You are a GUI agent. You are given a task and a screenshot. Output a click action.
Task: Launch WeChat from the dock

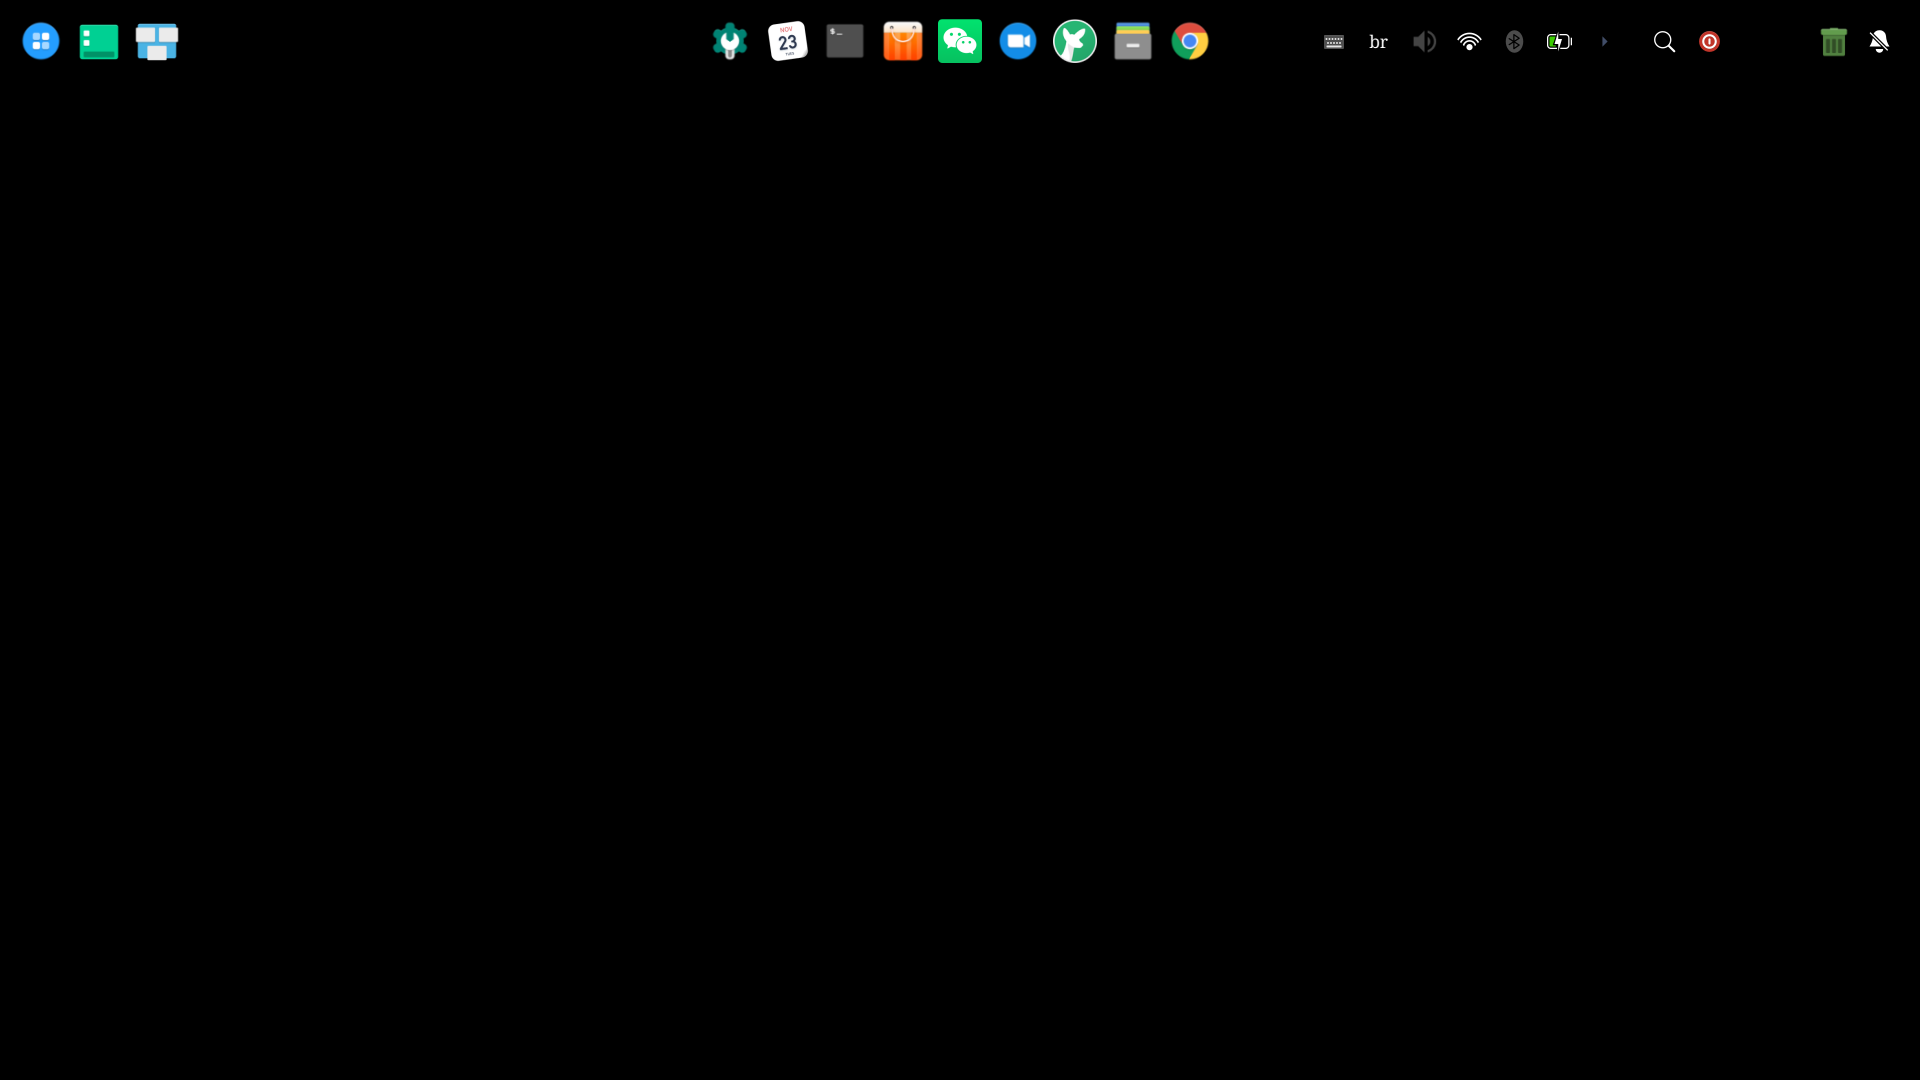click(960, 41)
